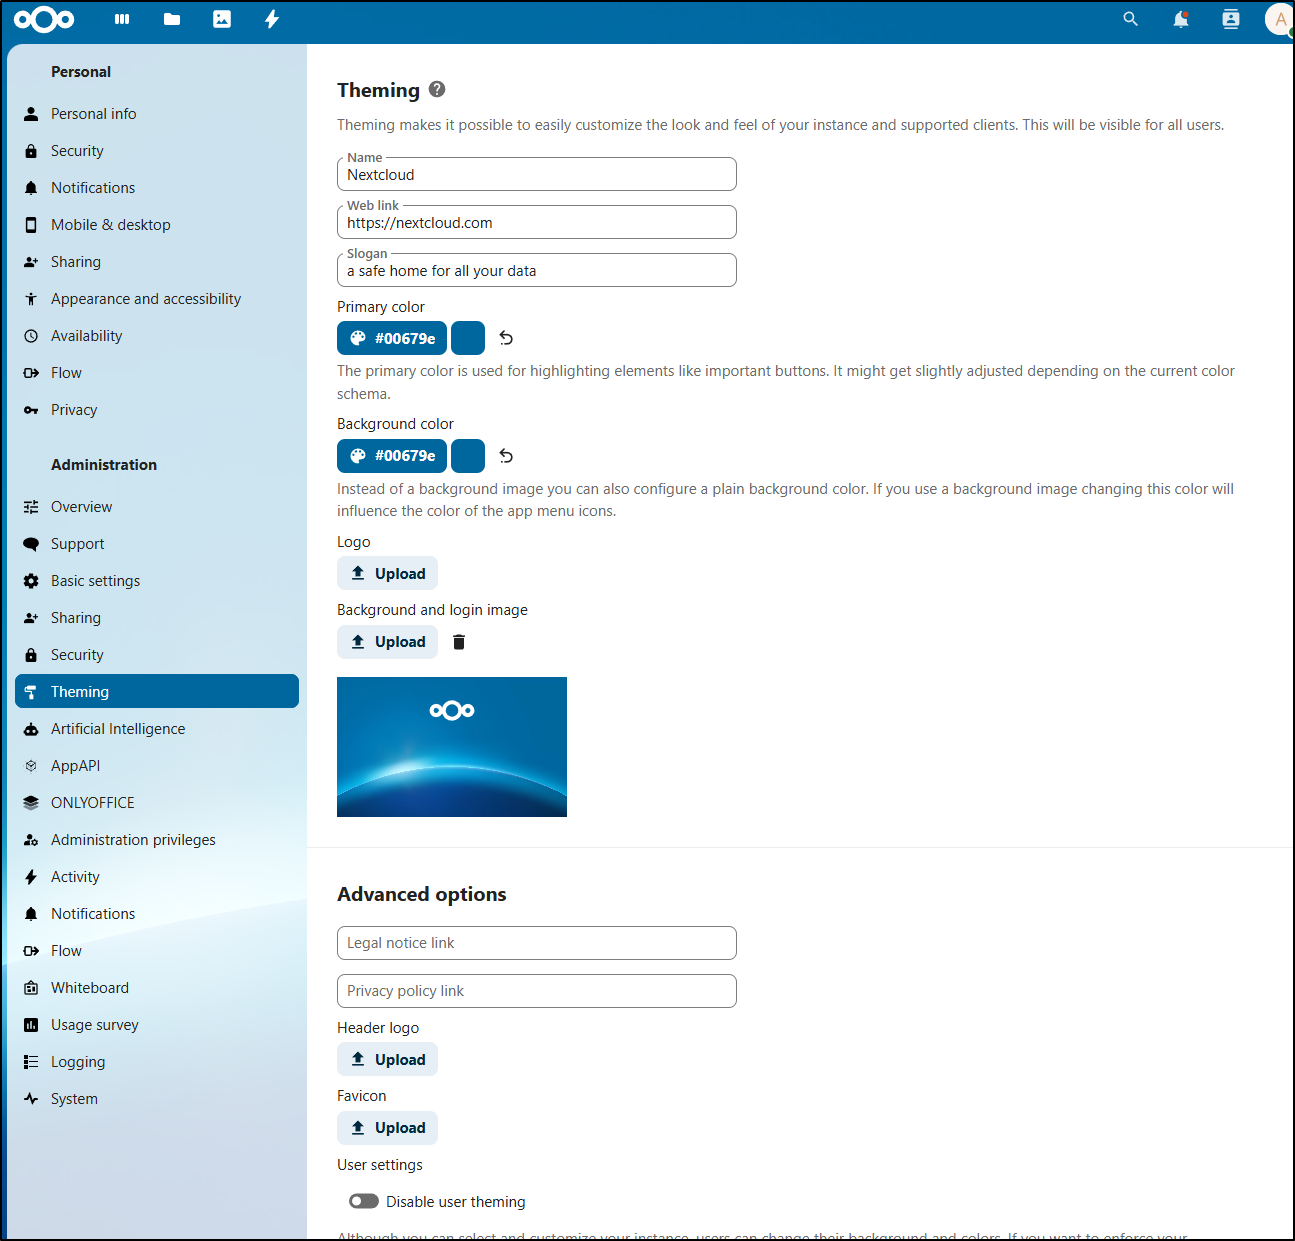Click the Overview icon under Administration
This screenshot has height=1241, width=1295.
pos(31,507)
